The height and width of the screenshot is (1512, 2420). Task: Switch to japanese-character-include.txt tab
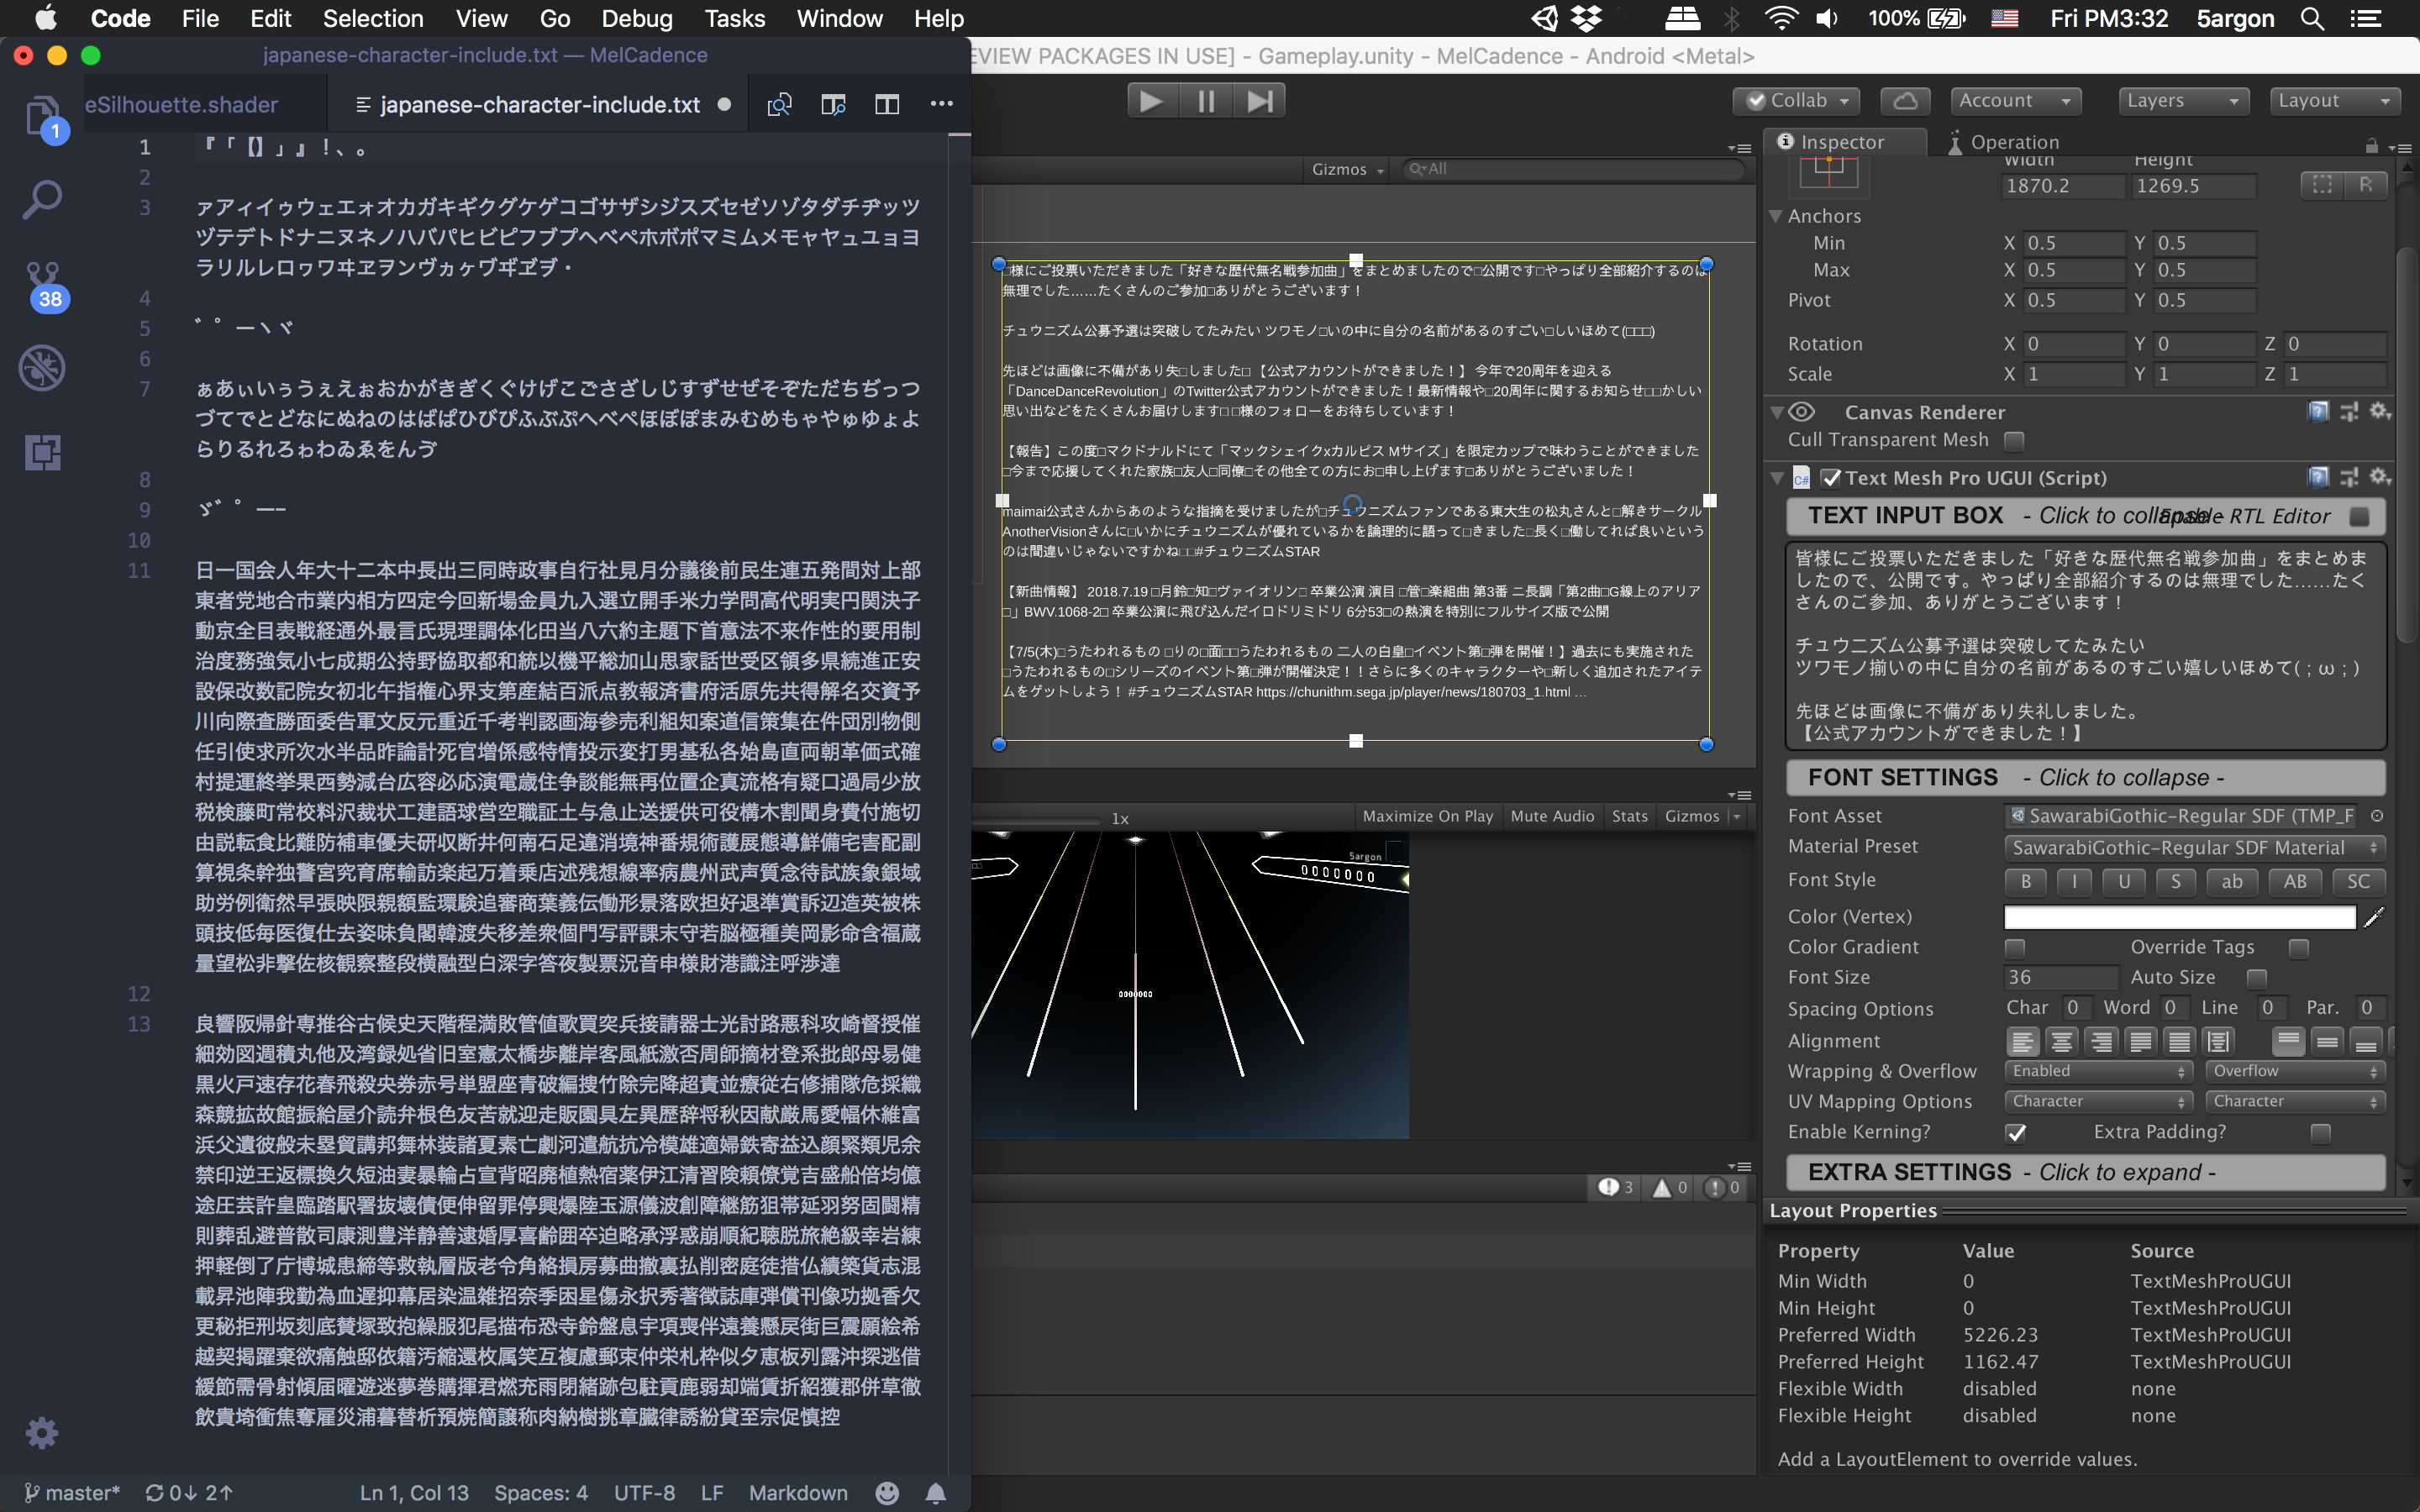click(x=540, y=104)
